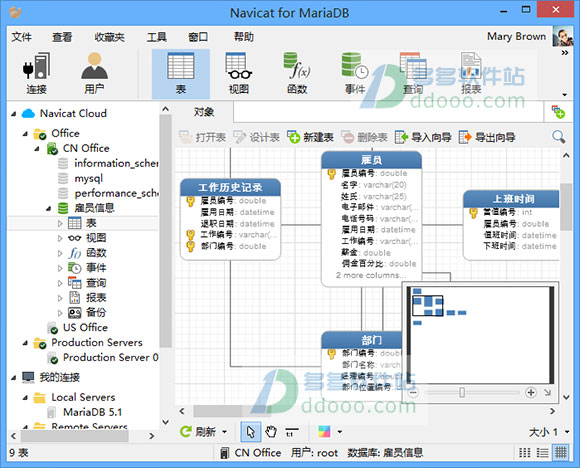Switch to detail view mode

(x=542, y=452)
